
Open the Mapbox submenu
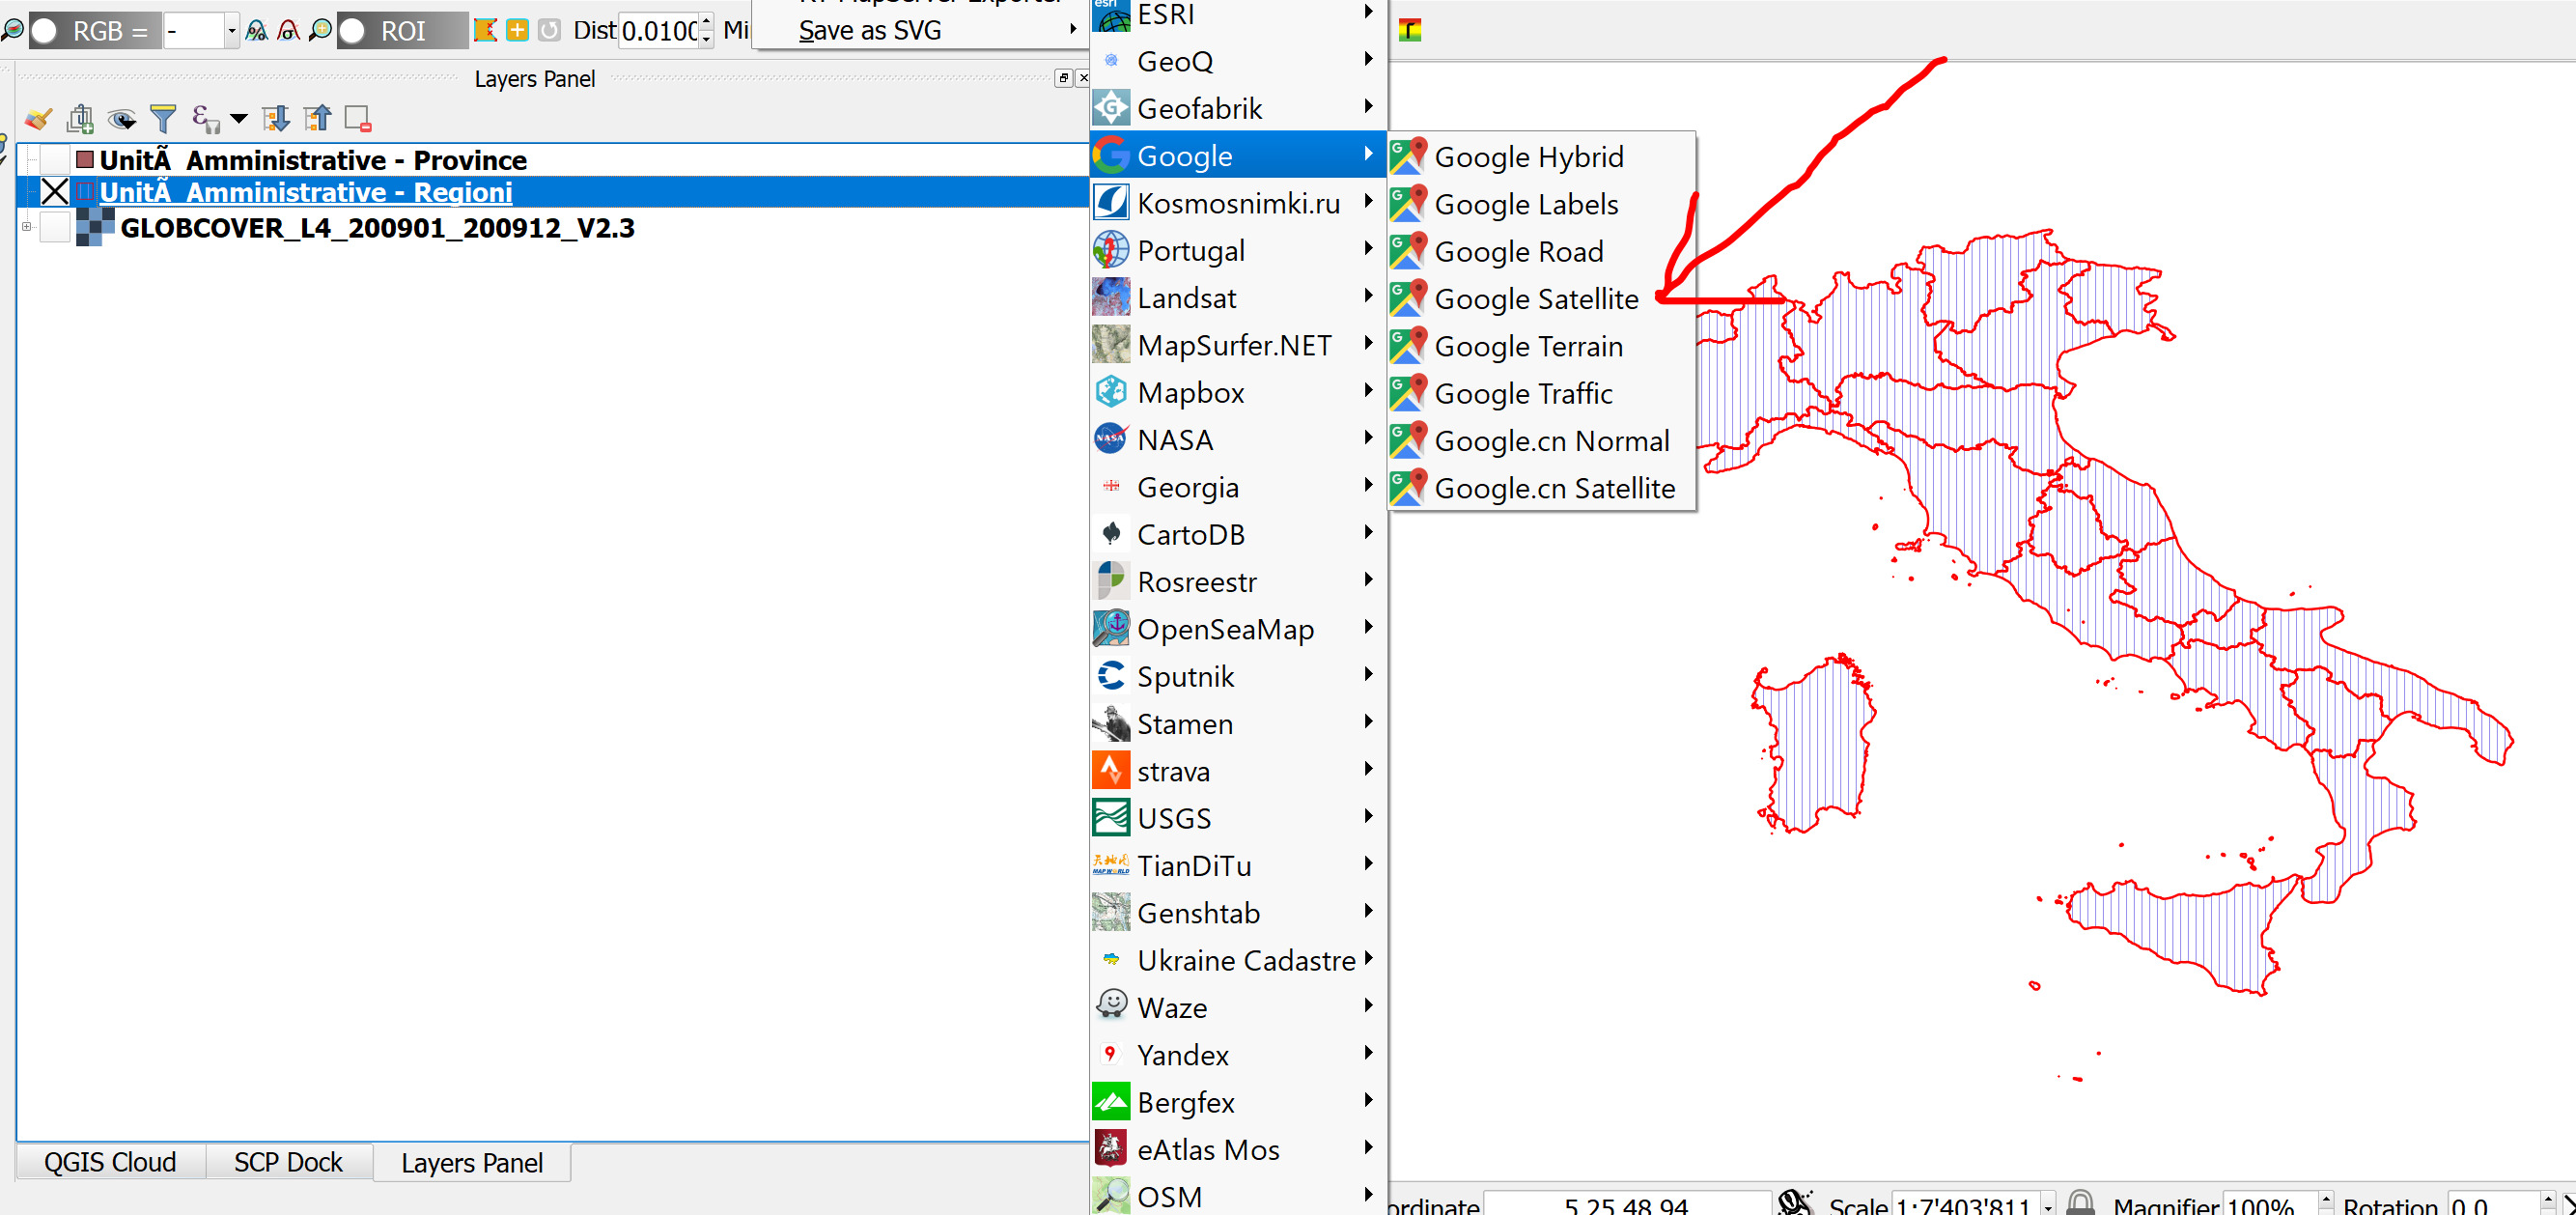(1238, 392)
